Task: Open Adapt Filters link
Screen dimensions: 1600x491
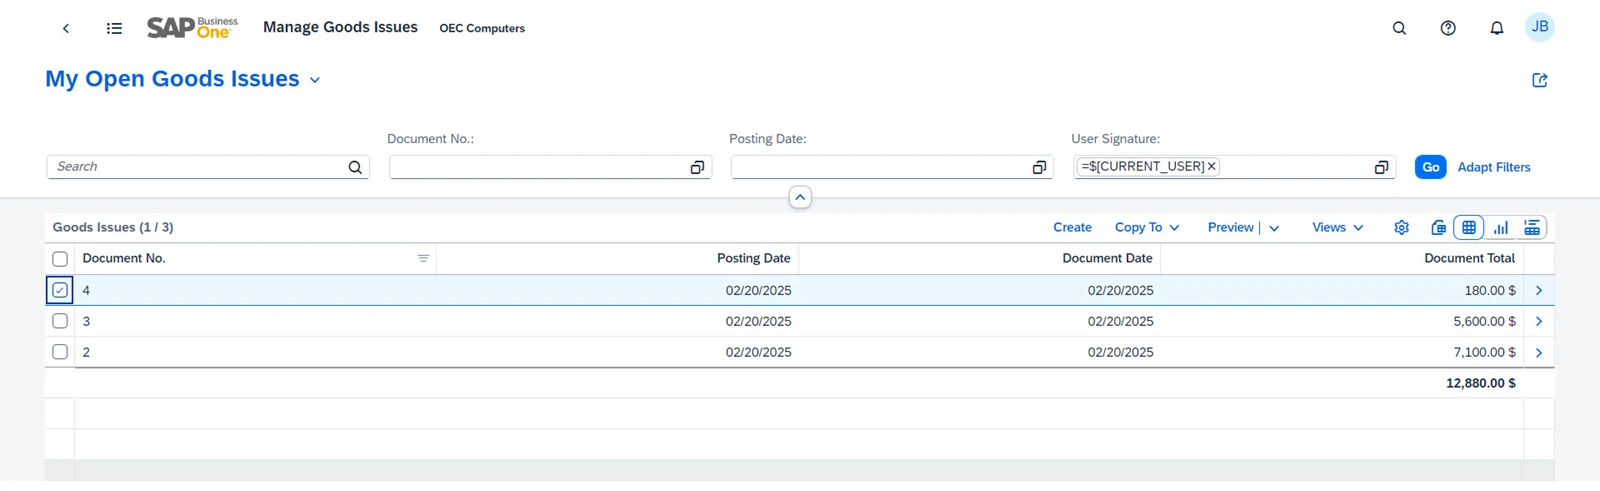Action: 1494,167
